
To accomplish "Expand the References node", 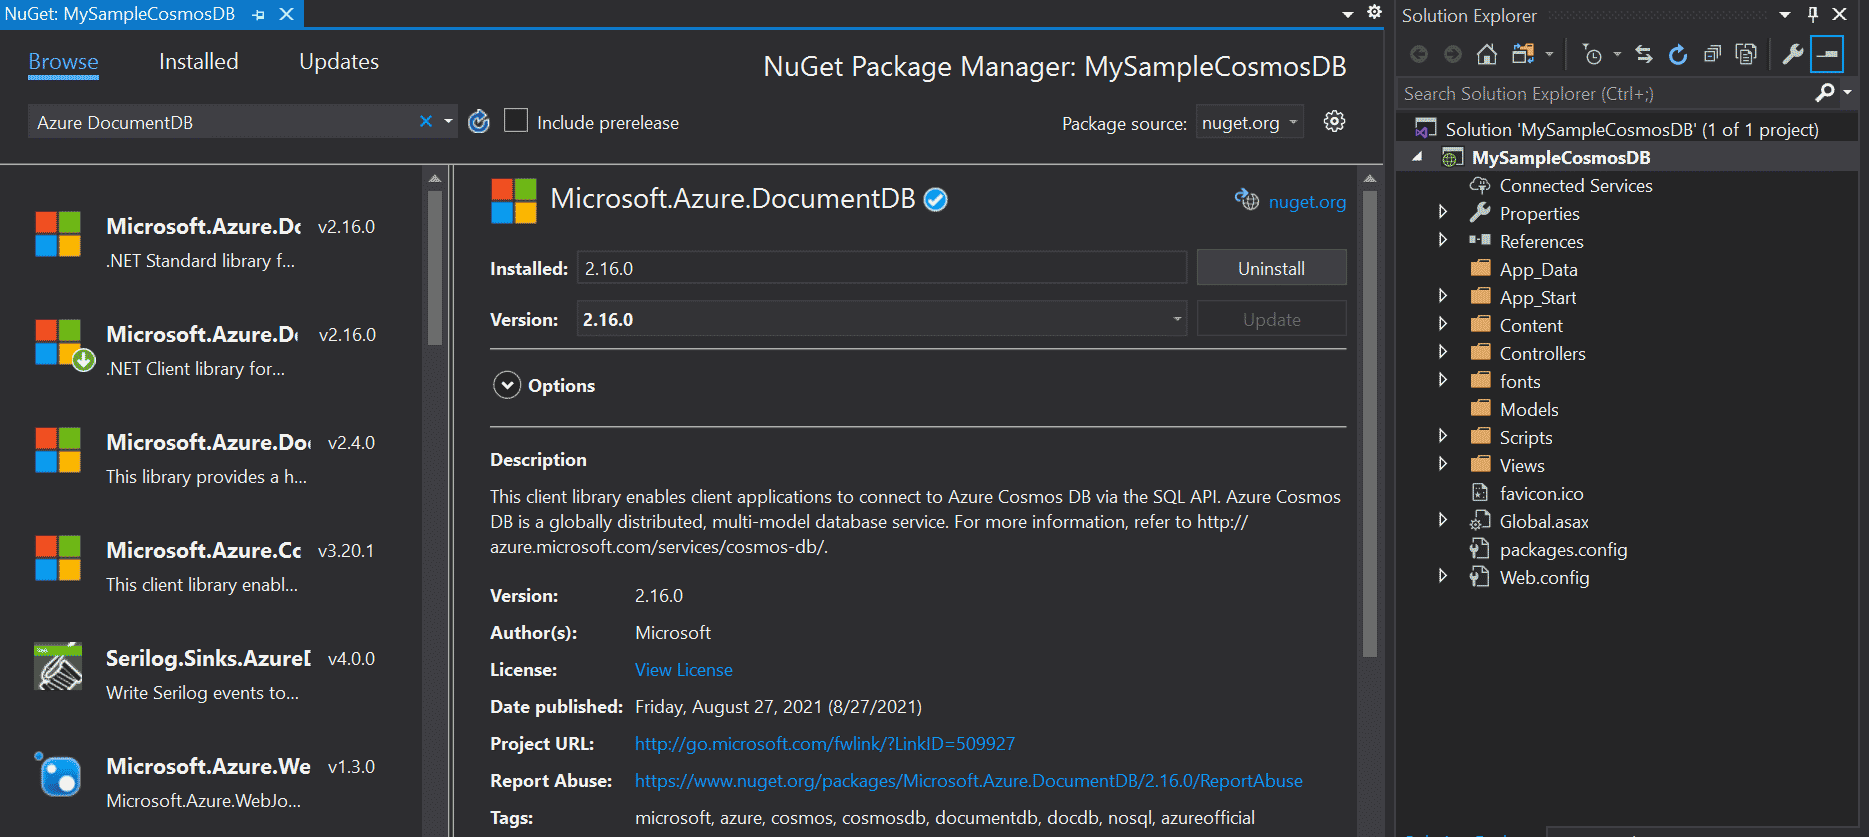I will pyautogui.click(x=1443, y=240).
